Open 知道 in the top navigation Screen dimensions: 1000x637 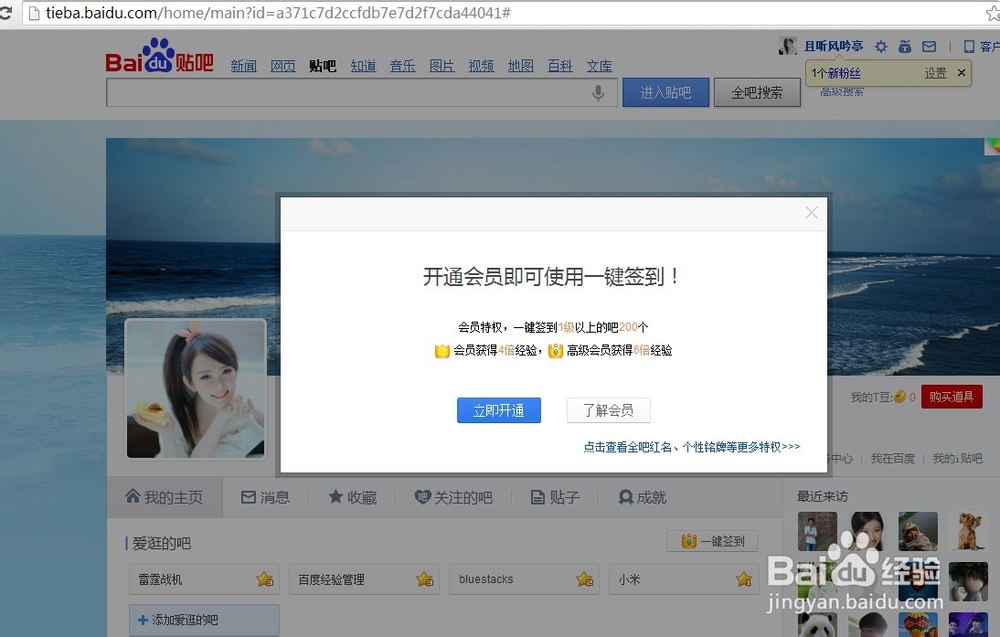coord(363,66)
